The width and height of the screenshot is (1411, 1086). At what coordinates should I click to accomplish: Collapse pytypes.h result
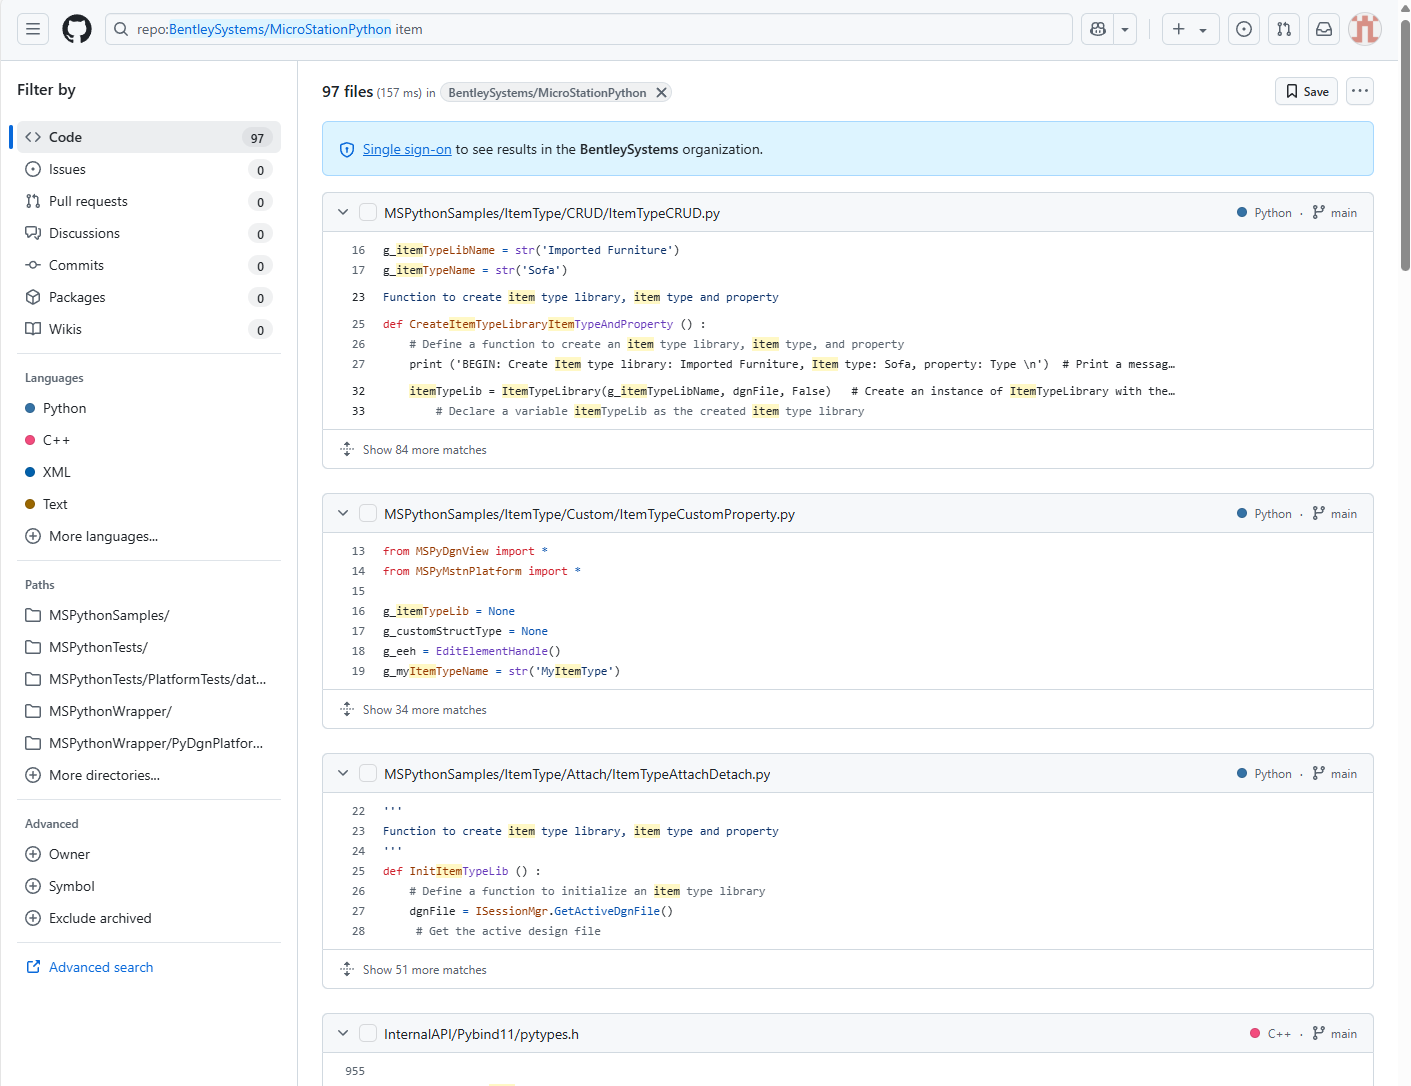click(343, 1033)
